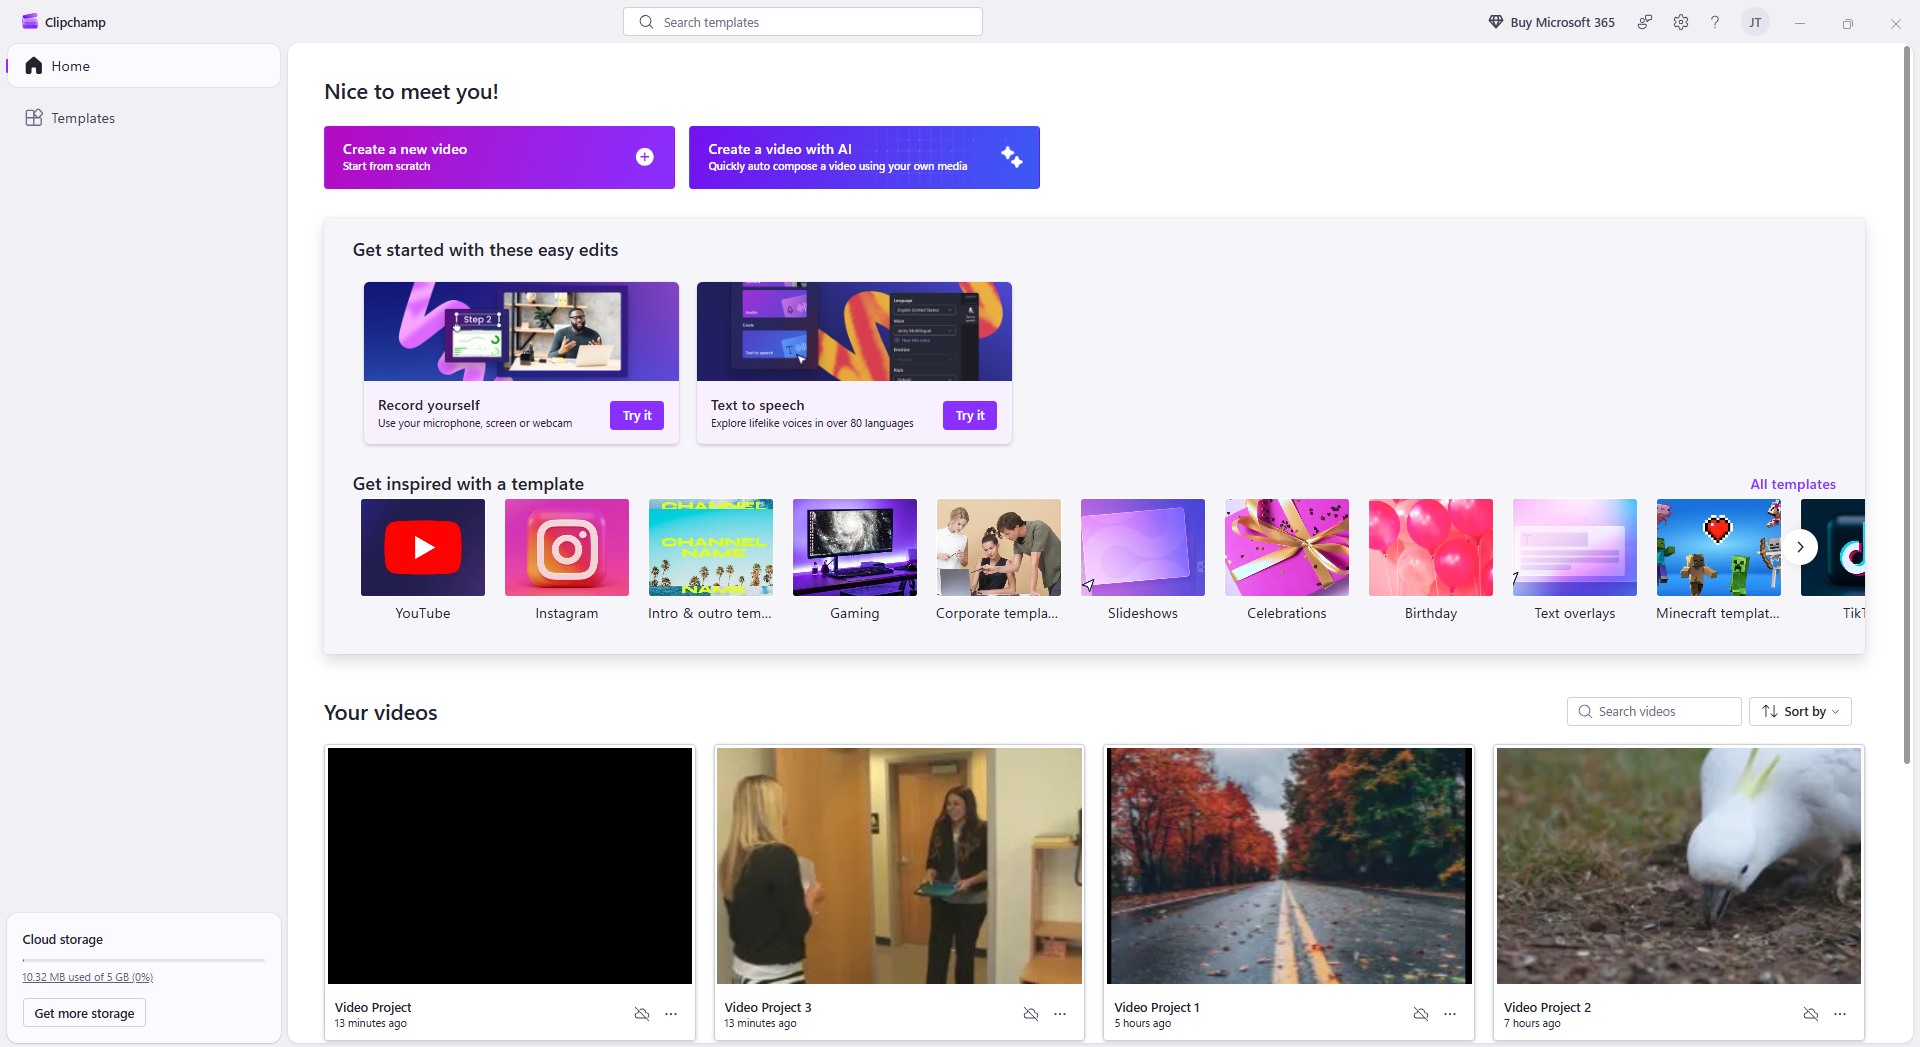Go to Templates in the sidebar

pos(83,118)
